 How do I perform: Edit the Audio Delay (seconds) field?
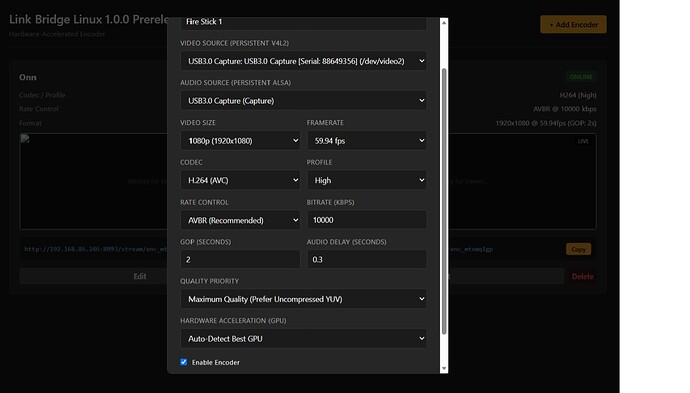tap(367, 260)
